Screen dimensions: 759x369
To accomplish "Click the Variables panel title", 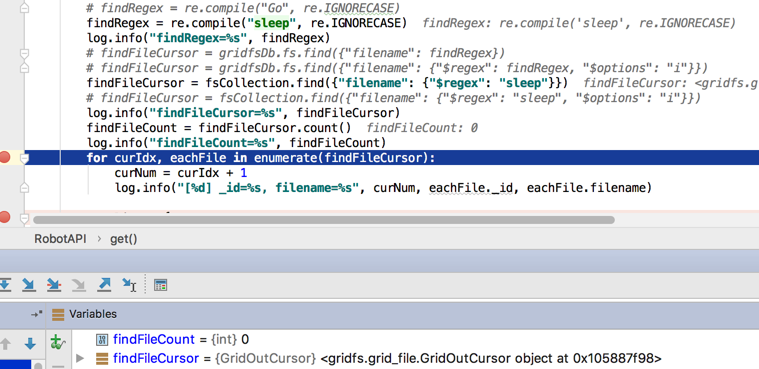I will [93, 314].
